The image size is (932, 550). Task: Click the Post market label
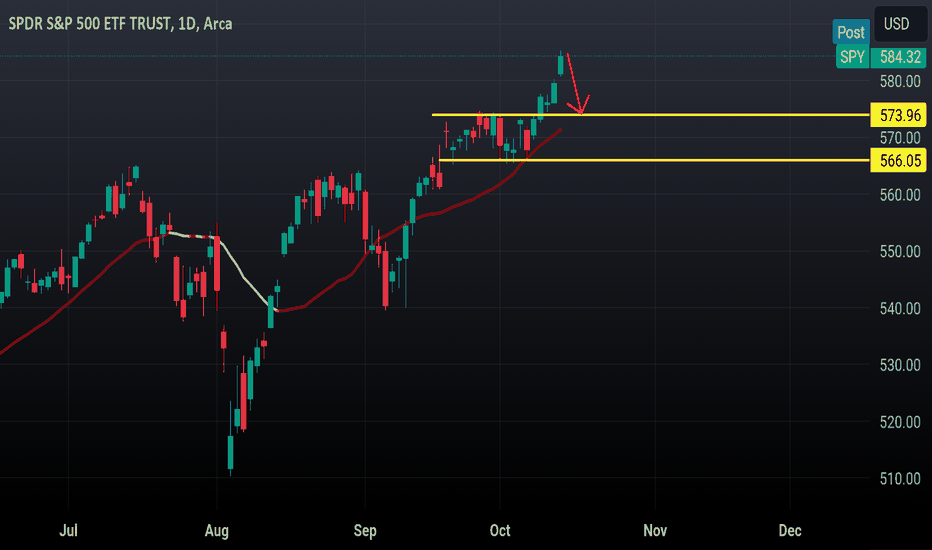851,32
